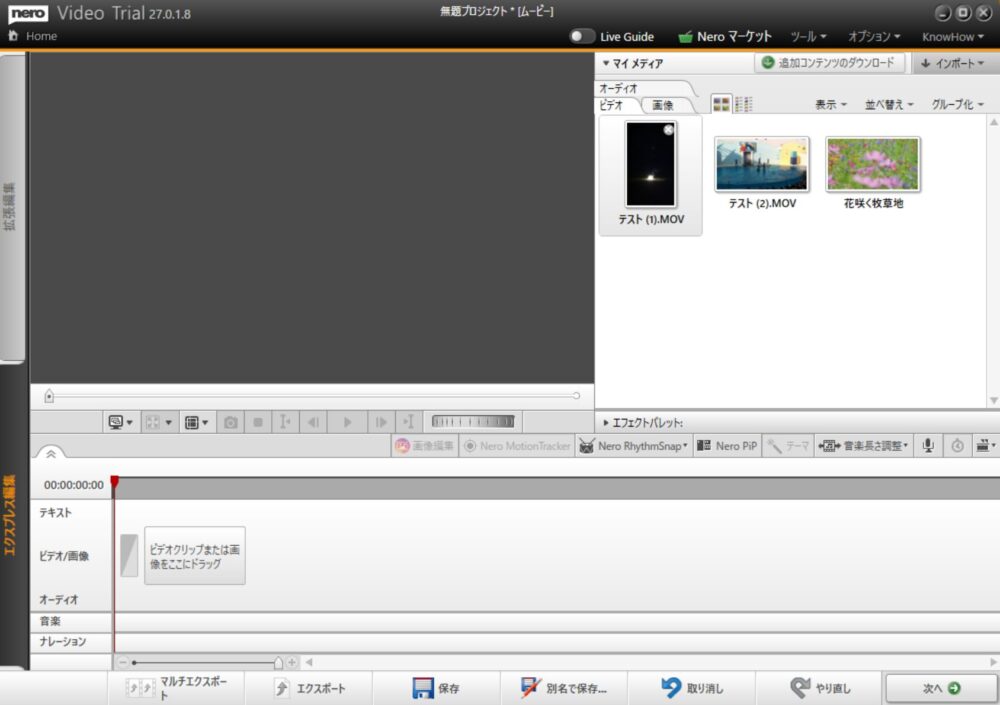Screen dimensions: 1000x705
Task: Open the ツール menu
Action: click(x=808, y=36)
